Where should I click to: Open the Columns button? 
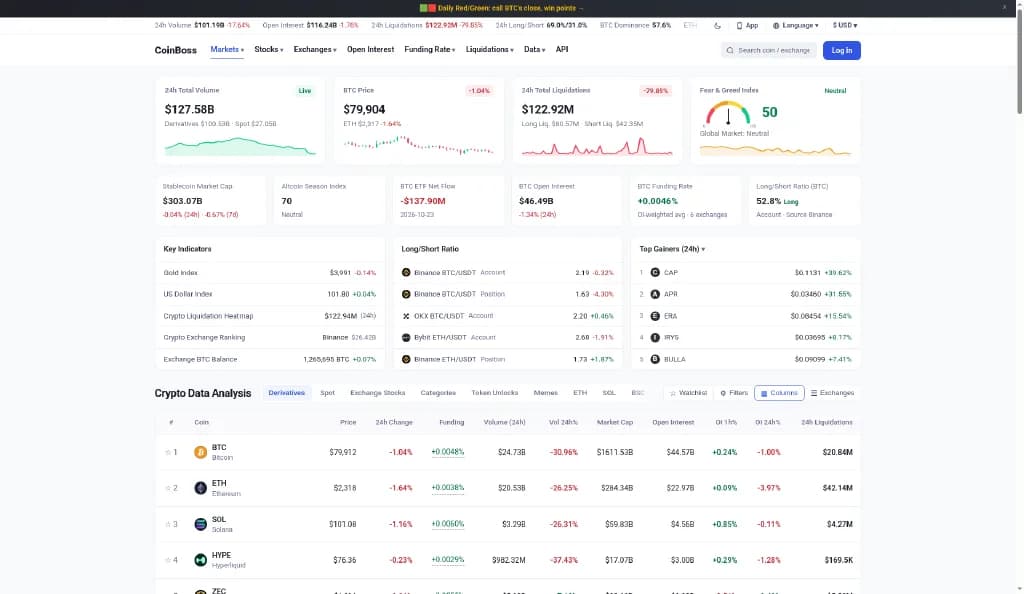coord(778,393)
